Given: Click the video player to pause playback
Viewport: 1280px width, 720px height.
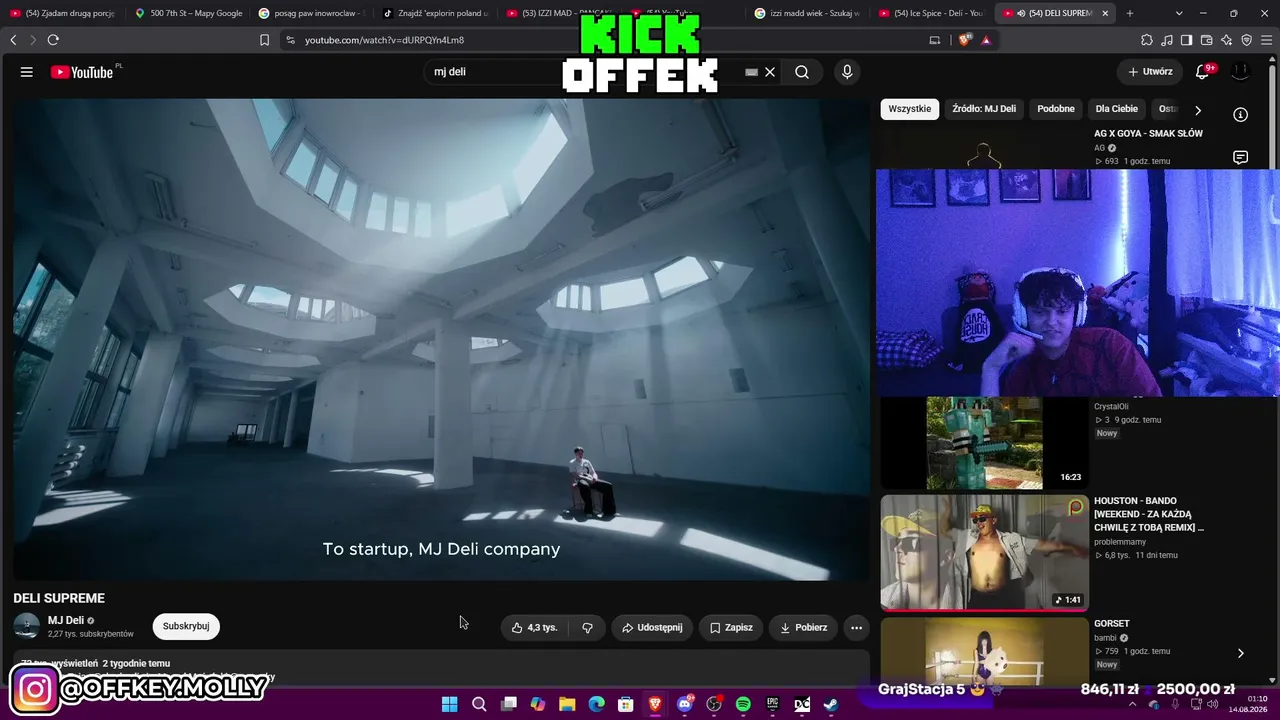Looking at the screenshot, I should click(441, 339).
